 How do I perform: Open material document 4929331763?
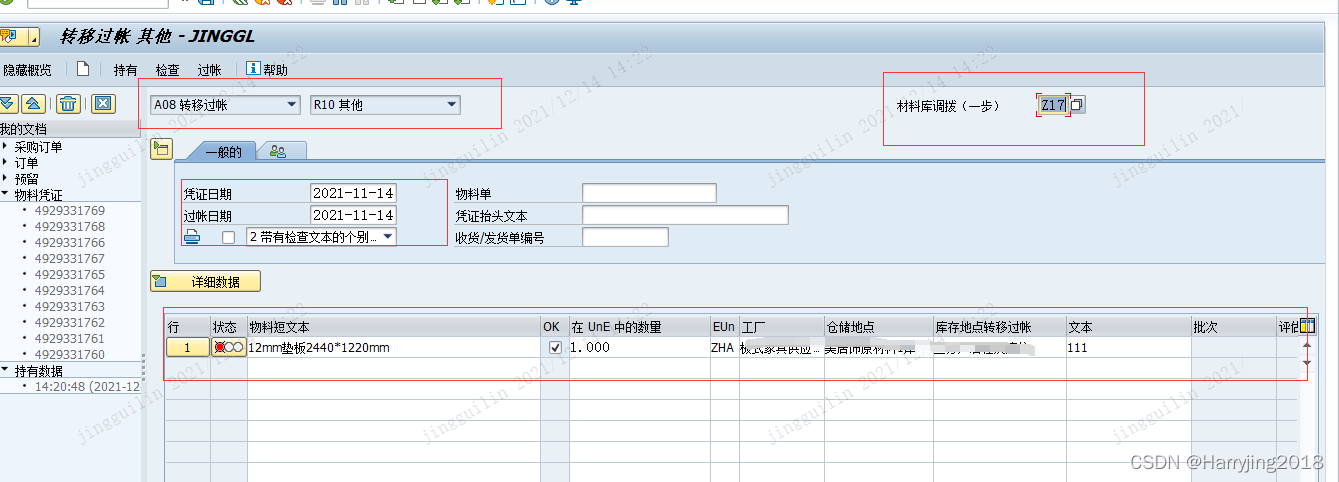69,306
